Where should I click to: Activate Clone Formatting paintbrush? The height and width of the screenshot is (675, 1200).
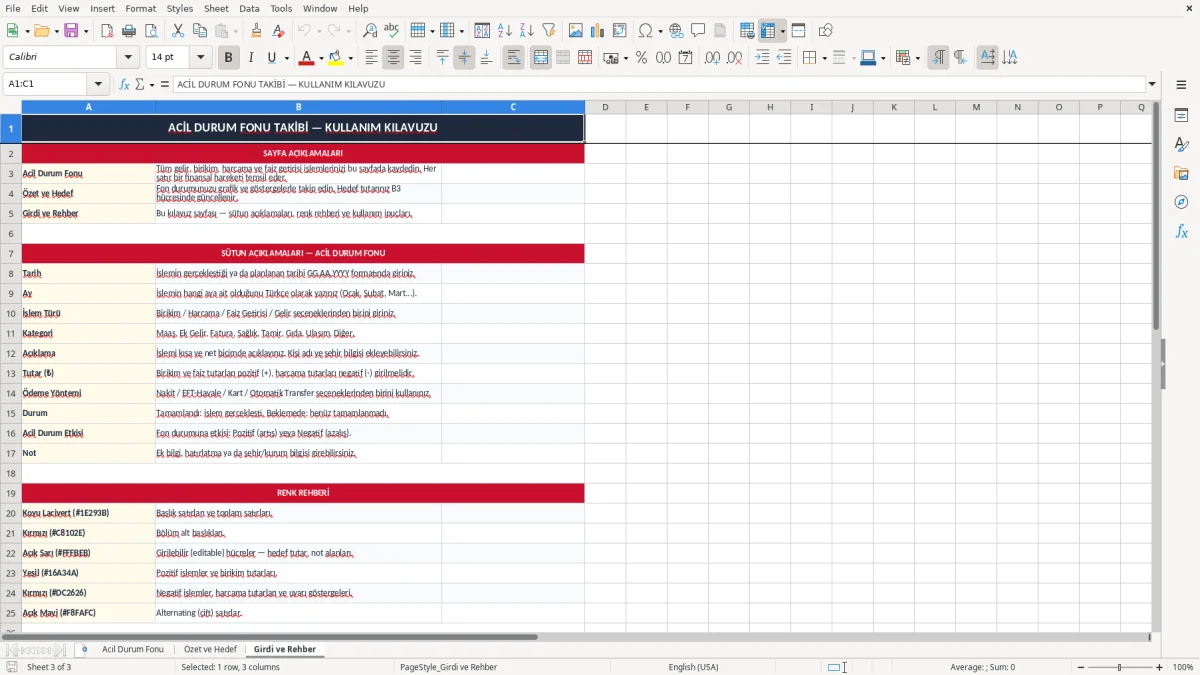tap(256, 31)
